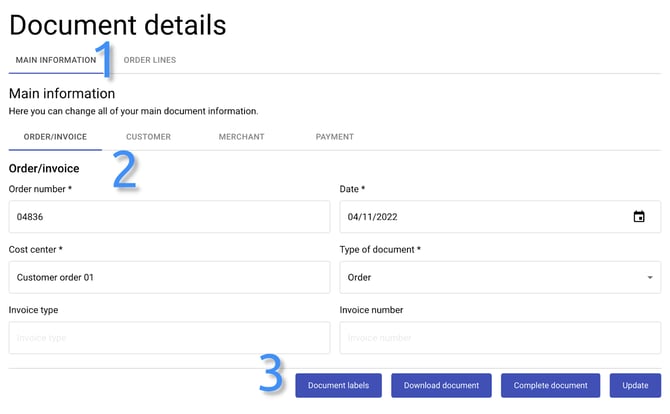Select the Type of document field showing Order

tap(490, 277)
